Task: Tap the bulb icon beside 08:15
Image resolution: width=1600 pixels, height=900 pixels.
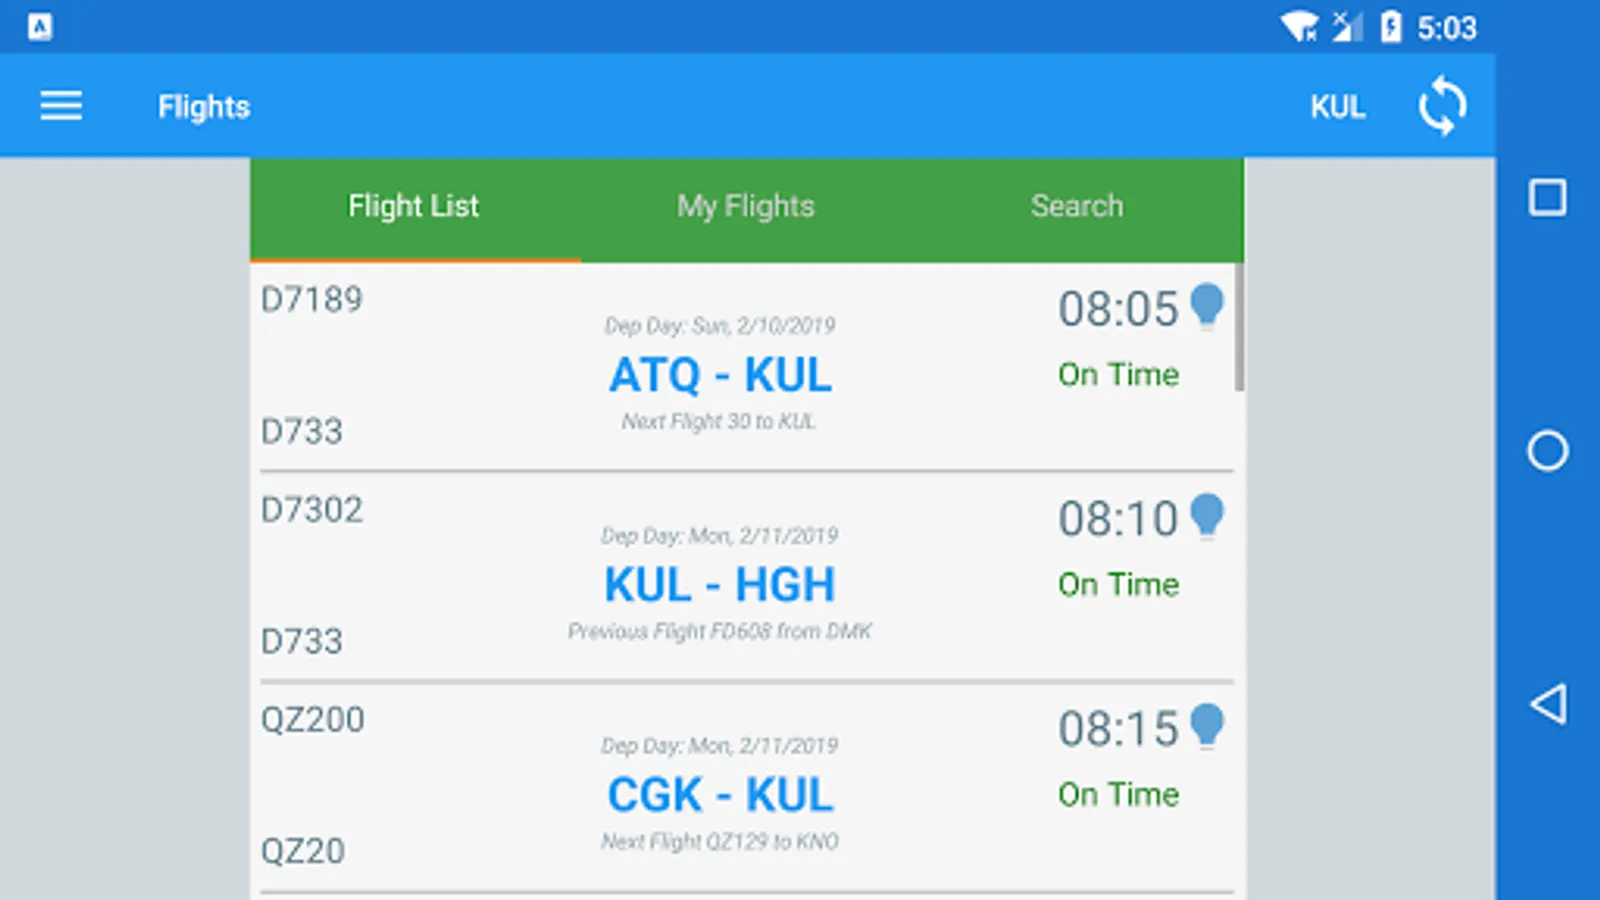Action: pos(1207,725)
